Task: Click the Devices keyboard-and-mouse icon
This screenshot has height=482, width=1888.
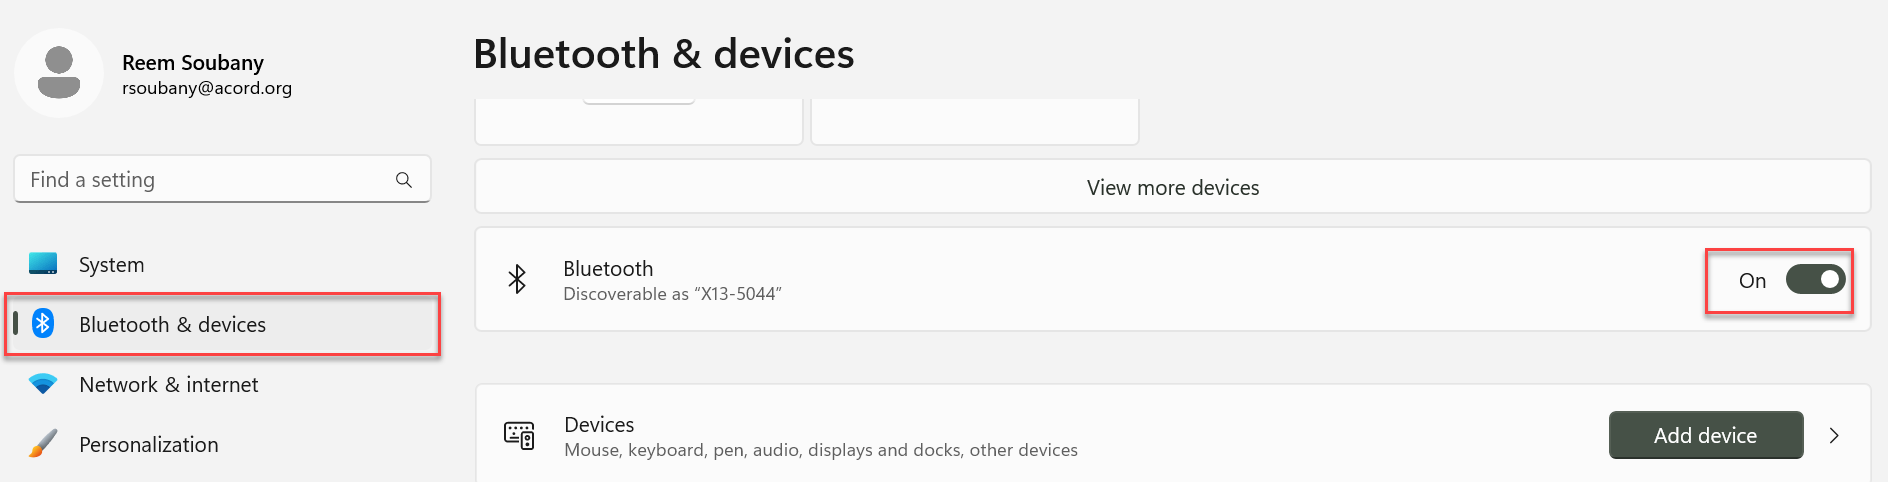Action: (519, 436)
